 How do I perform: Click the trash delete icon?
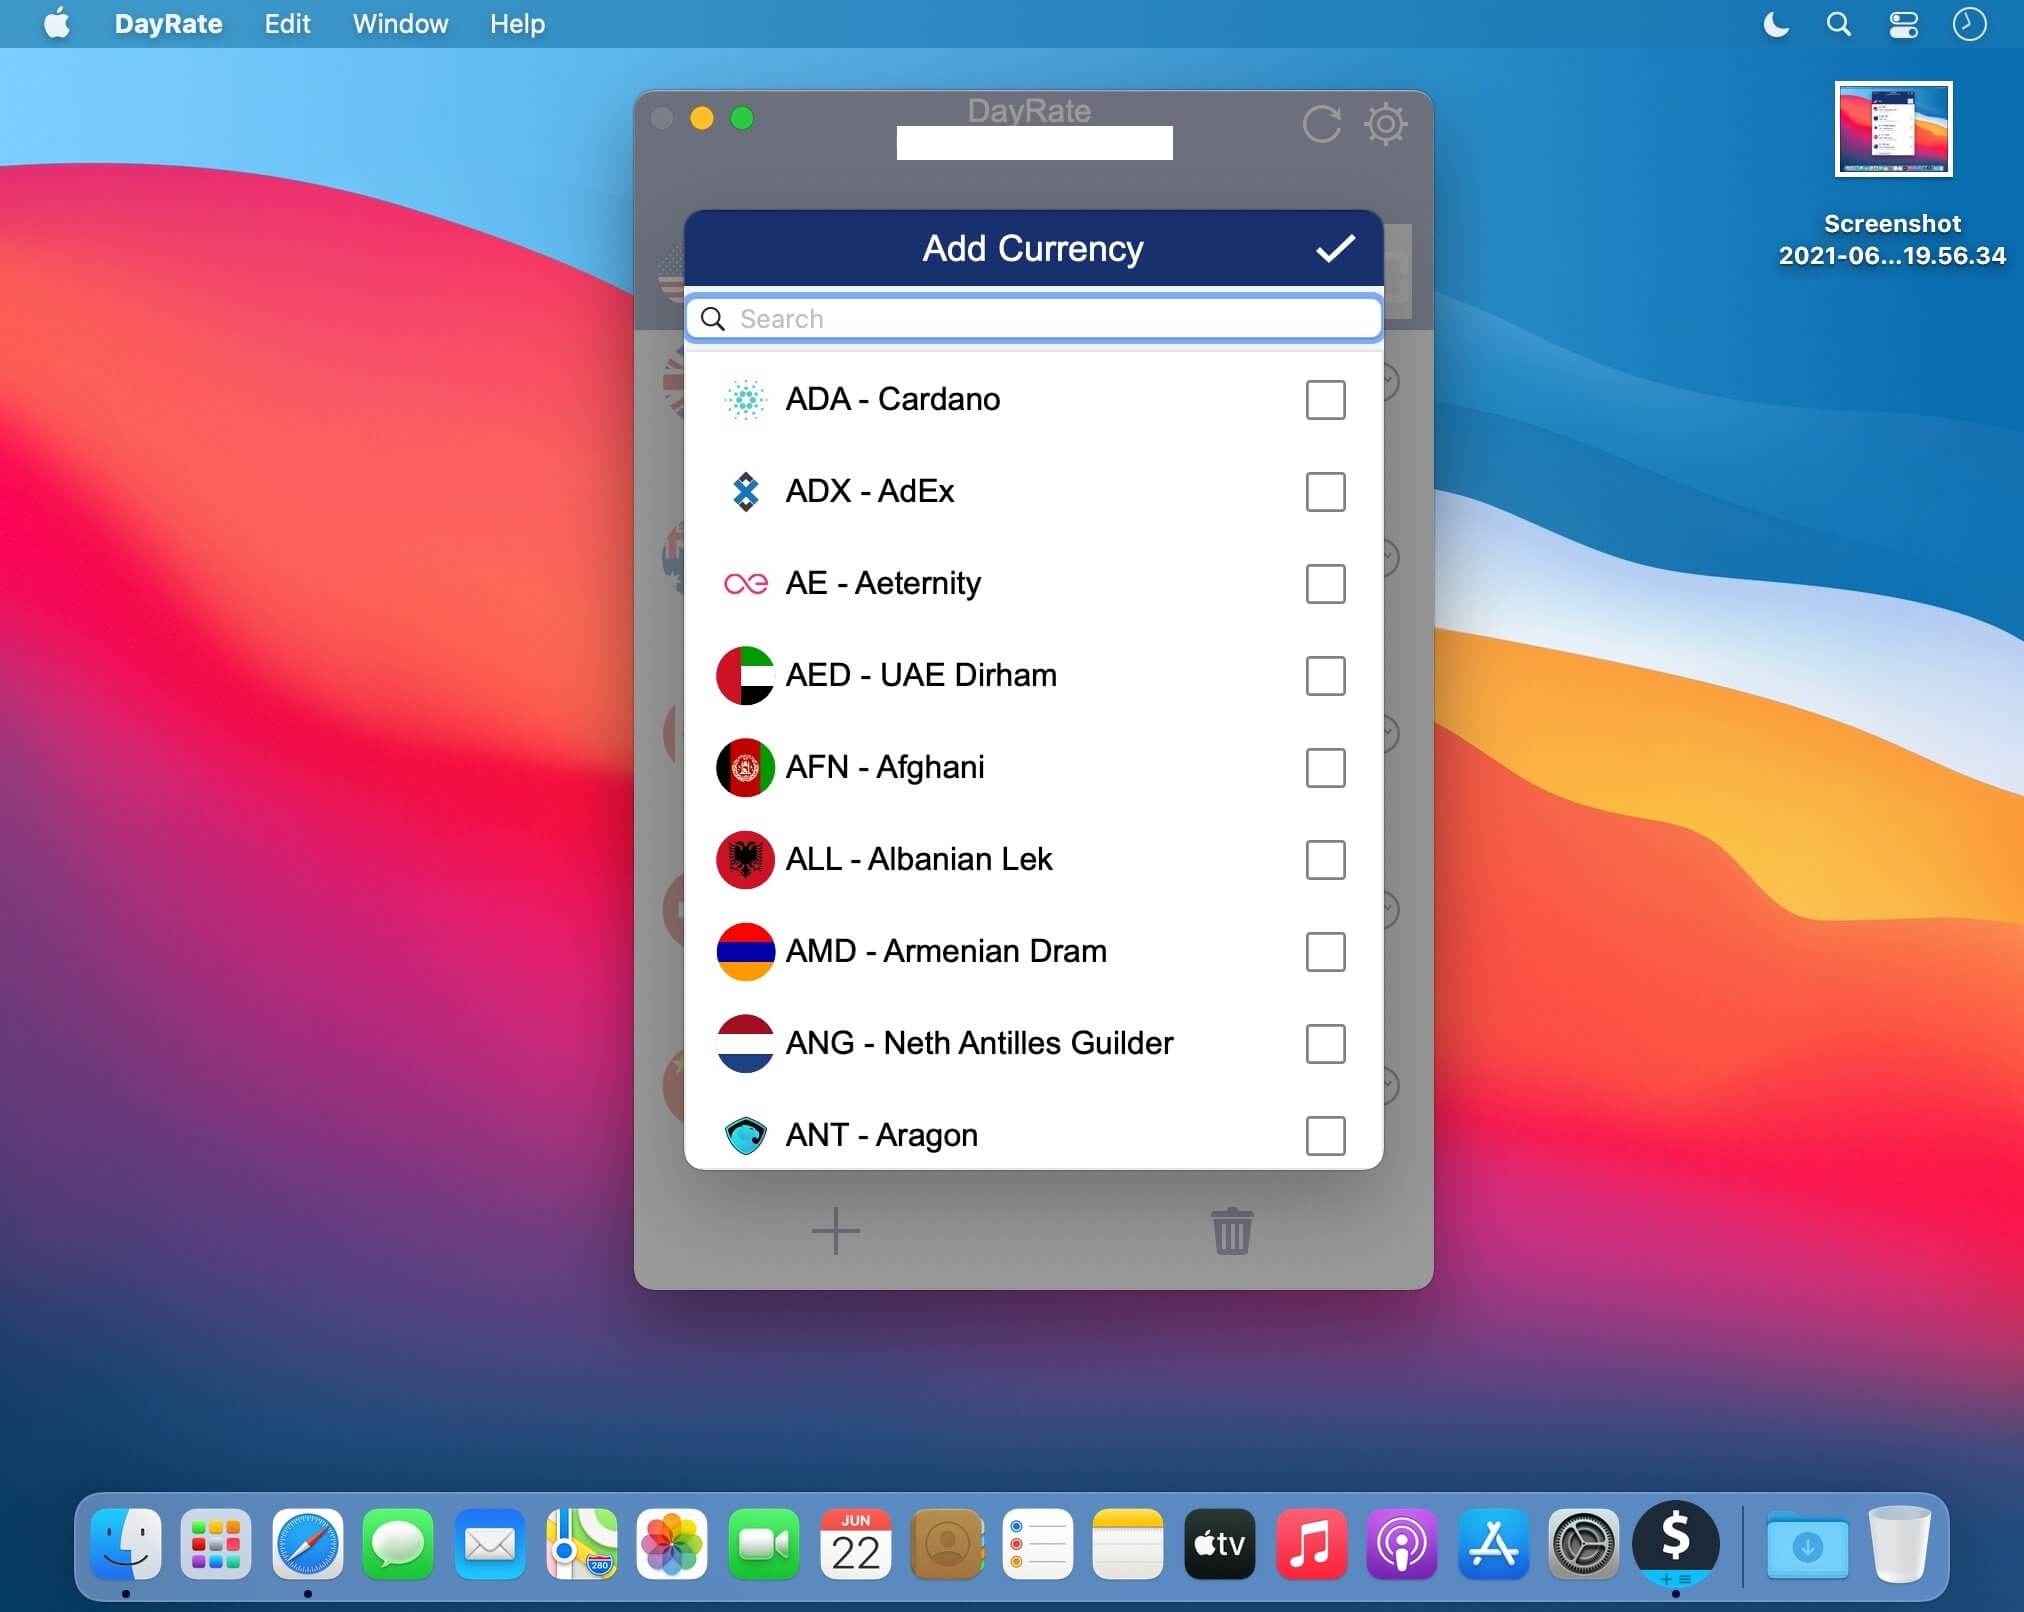point(1231,1231)
